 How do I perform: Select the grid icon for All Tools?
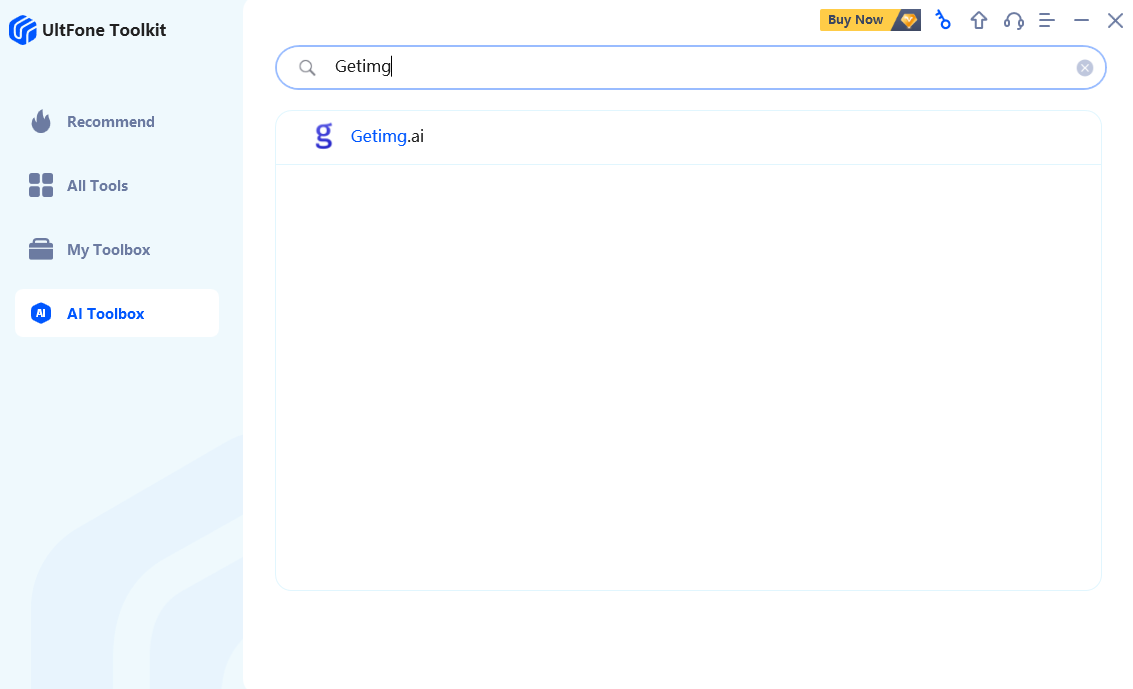(x=40, y=185)
